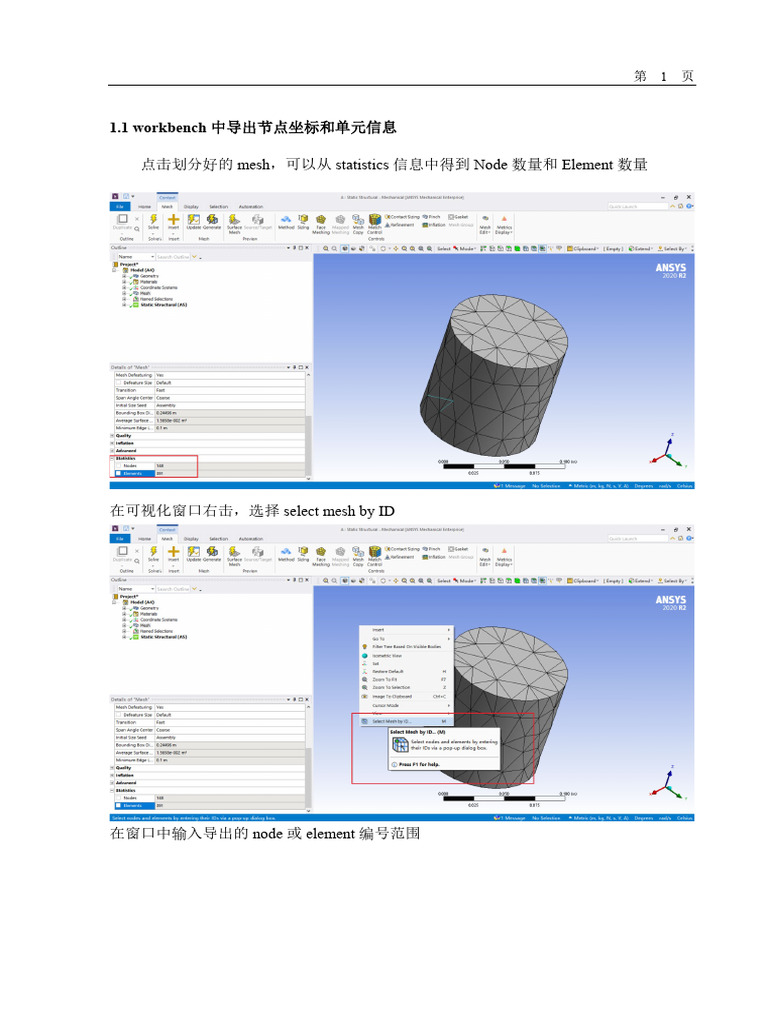The height and width of the screenshot is (1024, 768).
Task: Click the Update icon in the second screenshot
Action: coord(194,553)
